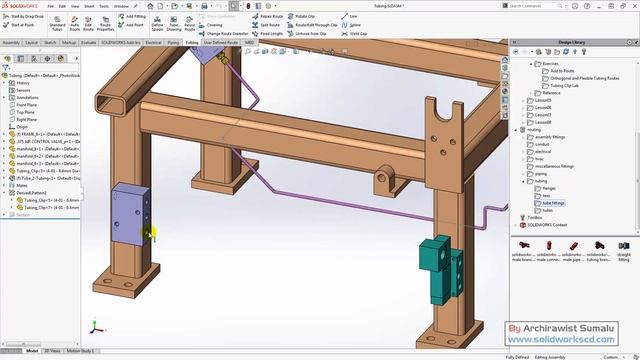
Task: Select the Spline sketch tool
Action: [351, 25]
